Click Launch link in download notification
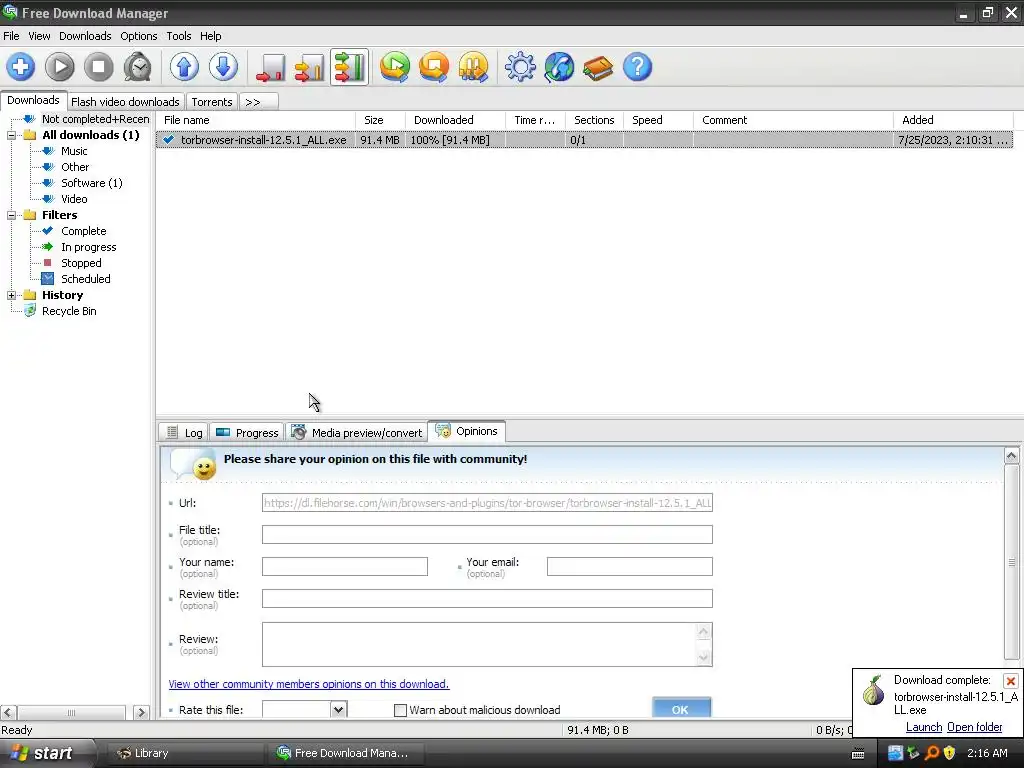The image size is (1024, 768). coord(923,727)
